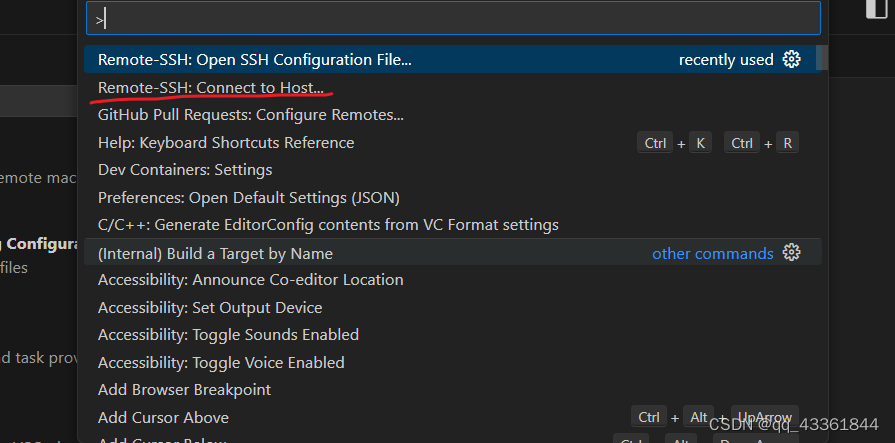The image size is (895, 443).
Task: Click the command palette input field
Action: 453,18
